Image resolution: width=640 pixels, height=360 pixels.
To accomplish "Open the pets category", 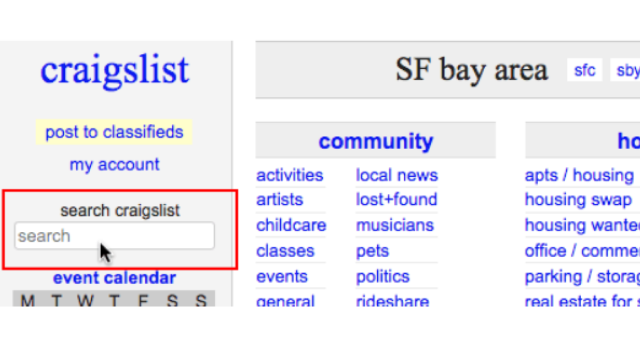I will [372, 251].
